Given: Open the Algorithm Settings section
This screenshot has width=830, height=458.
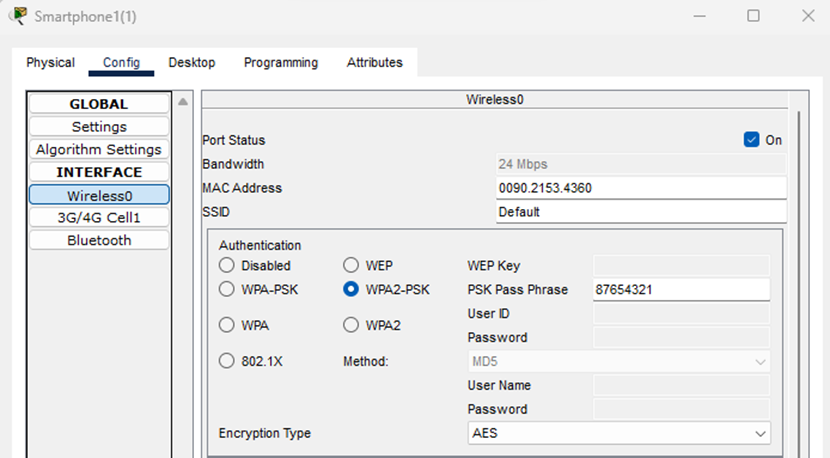Looking at the screenshot, I should click(99, 149).
